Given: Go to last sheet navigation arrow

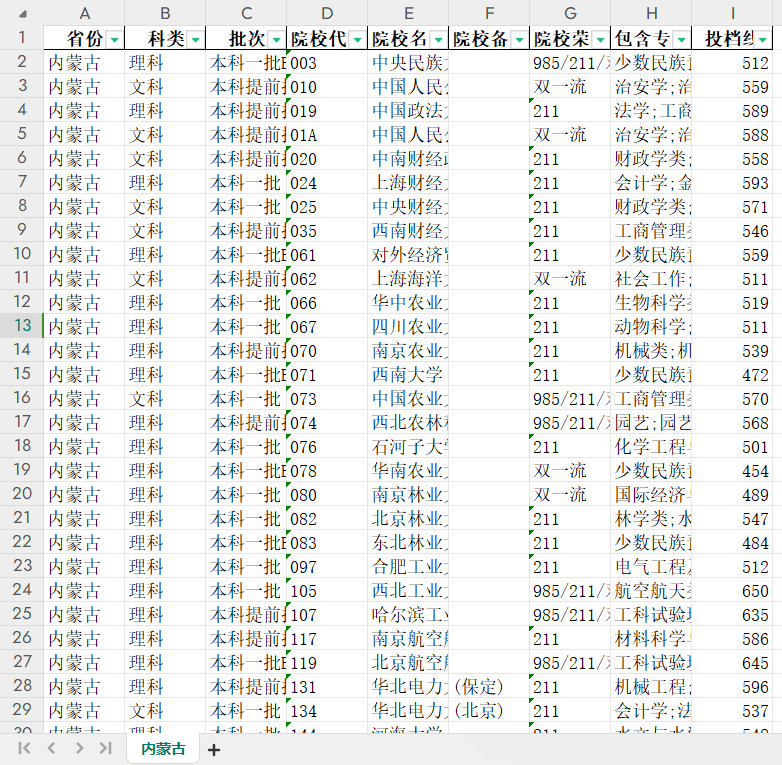Looking at the screenshot, I should tap(105, 748).
